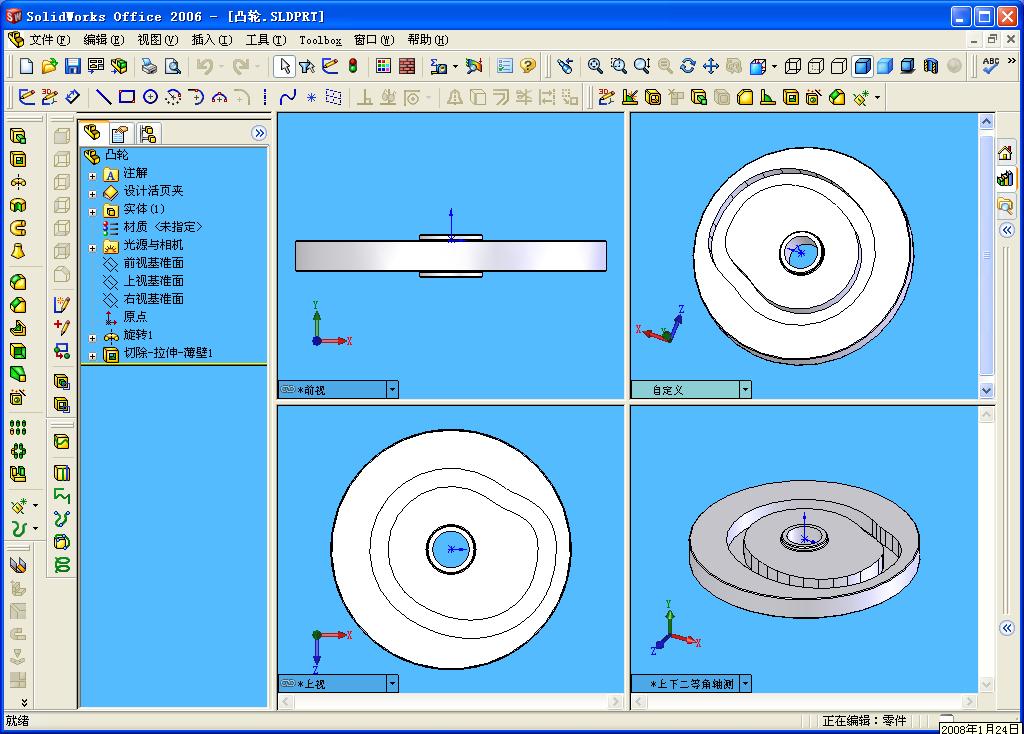Open the Edit Color palette icon
Viewport: 1024px width, 734px height.
[384, 66]
